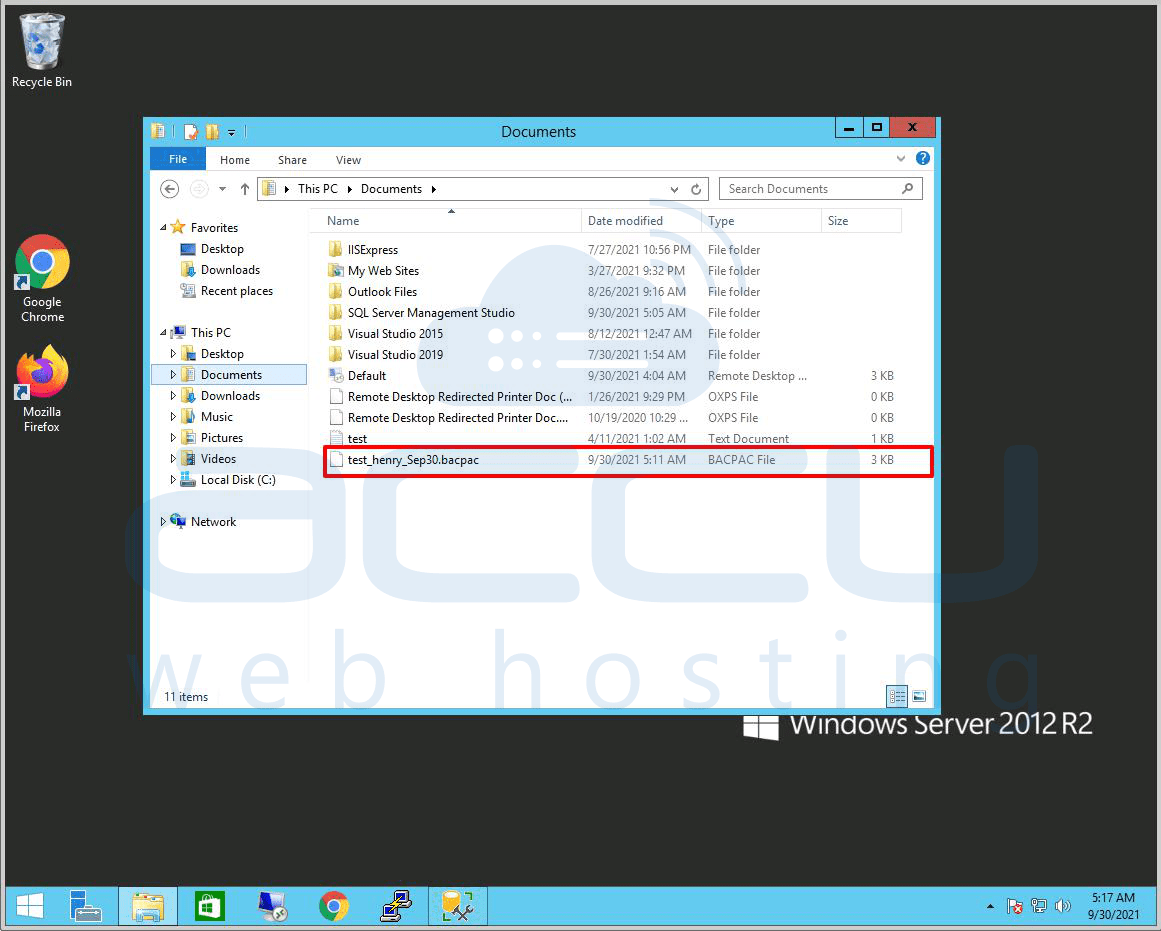Sort files by Date modified column

[x=625, y=221]
